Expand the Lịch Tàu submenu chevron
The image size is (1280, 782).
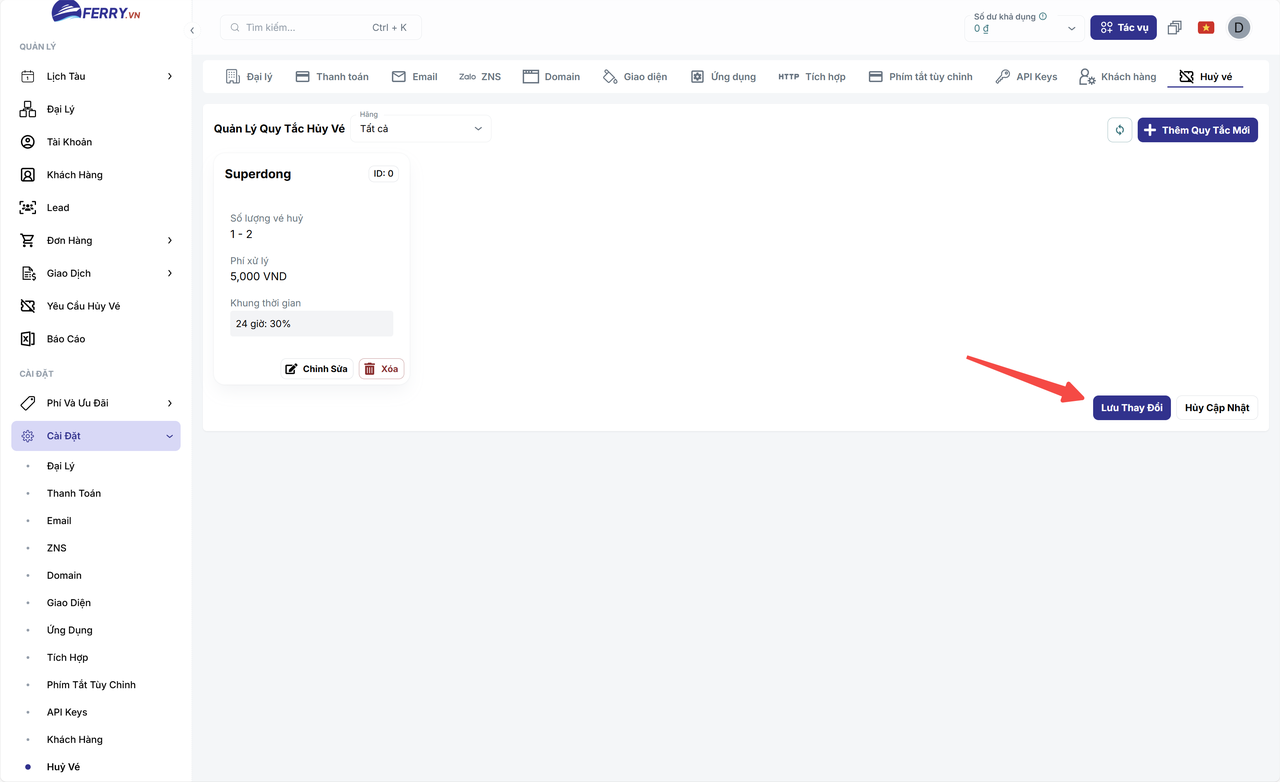tap(170, 76)
